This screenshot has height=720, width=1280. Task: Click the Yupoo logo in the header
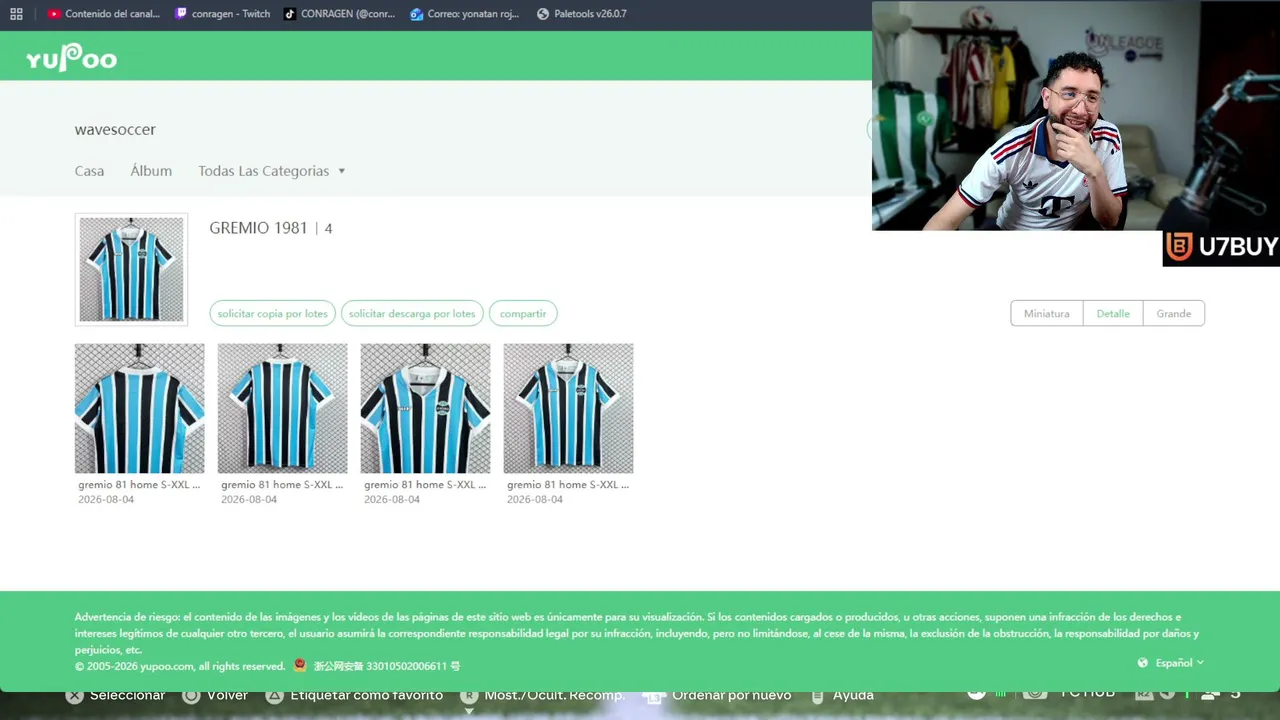(71, 58)
